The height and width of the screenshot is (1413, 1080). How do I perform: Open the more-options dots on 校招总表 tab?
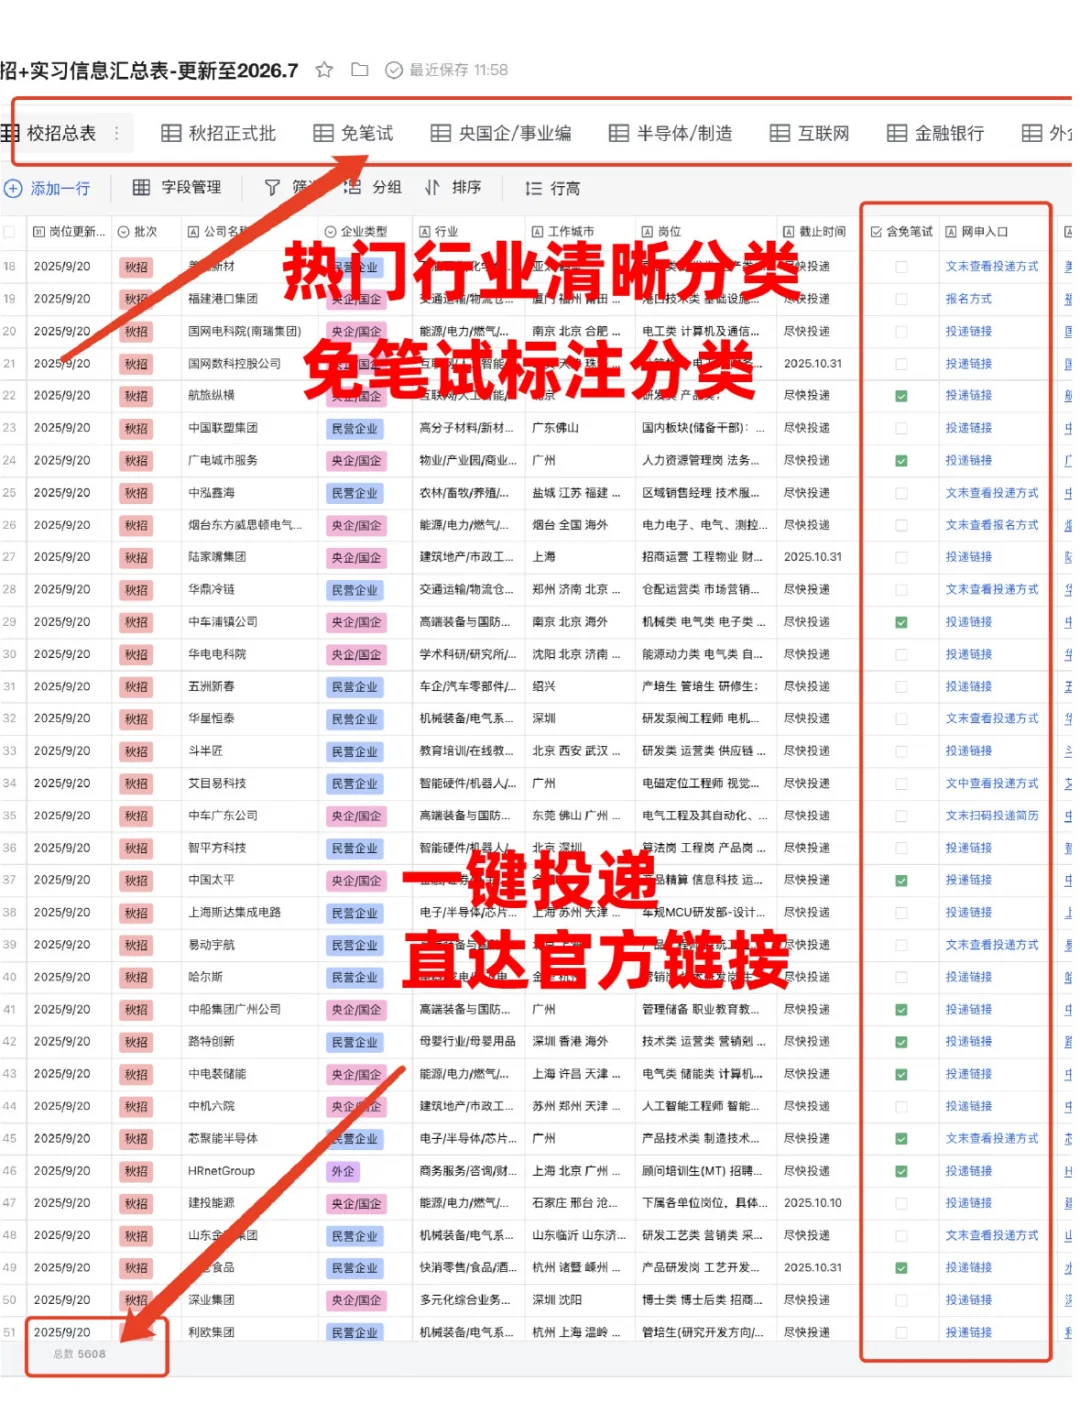[117, 133]
